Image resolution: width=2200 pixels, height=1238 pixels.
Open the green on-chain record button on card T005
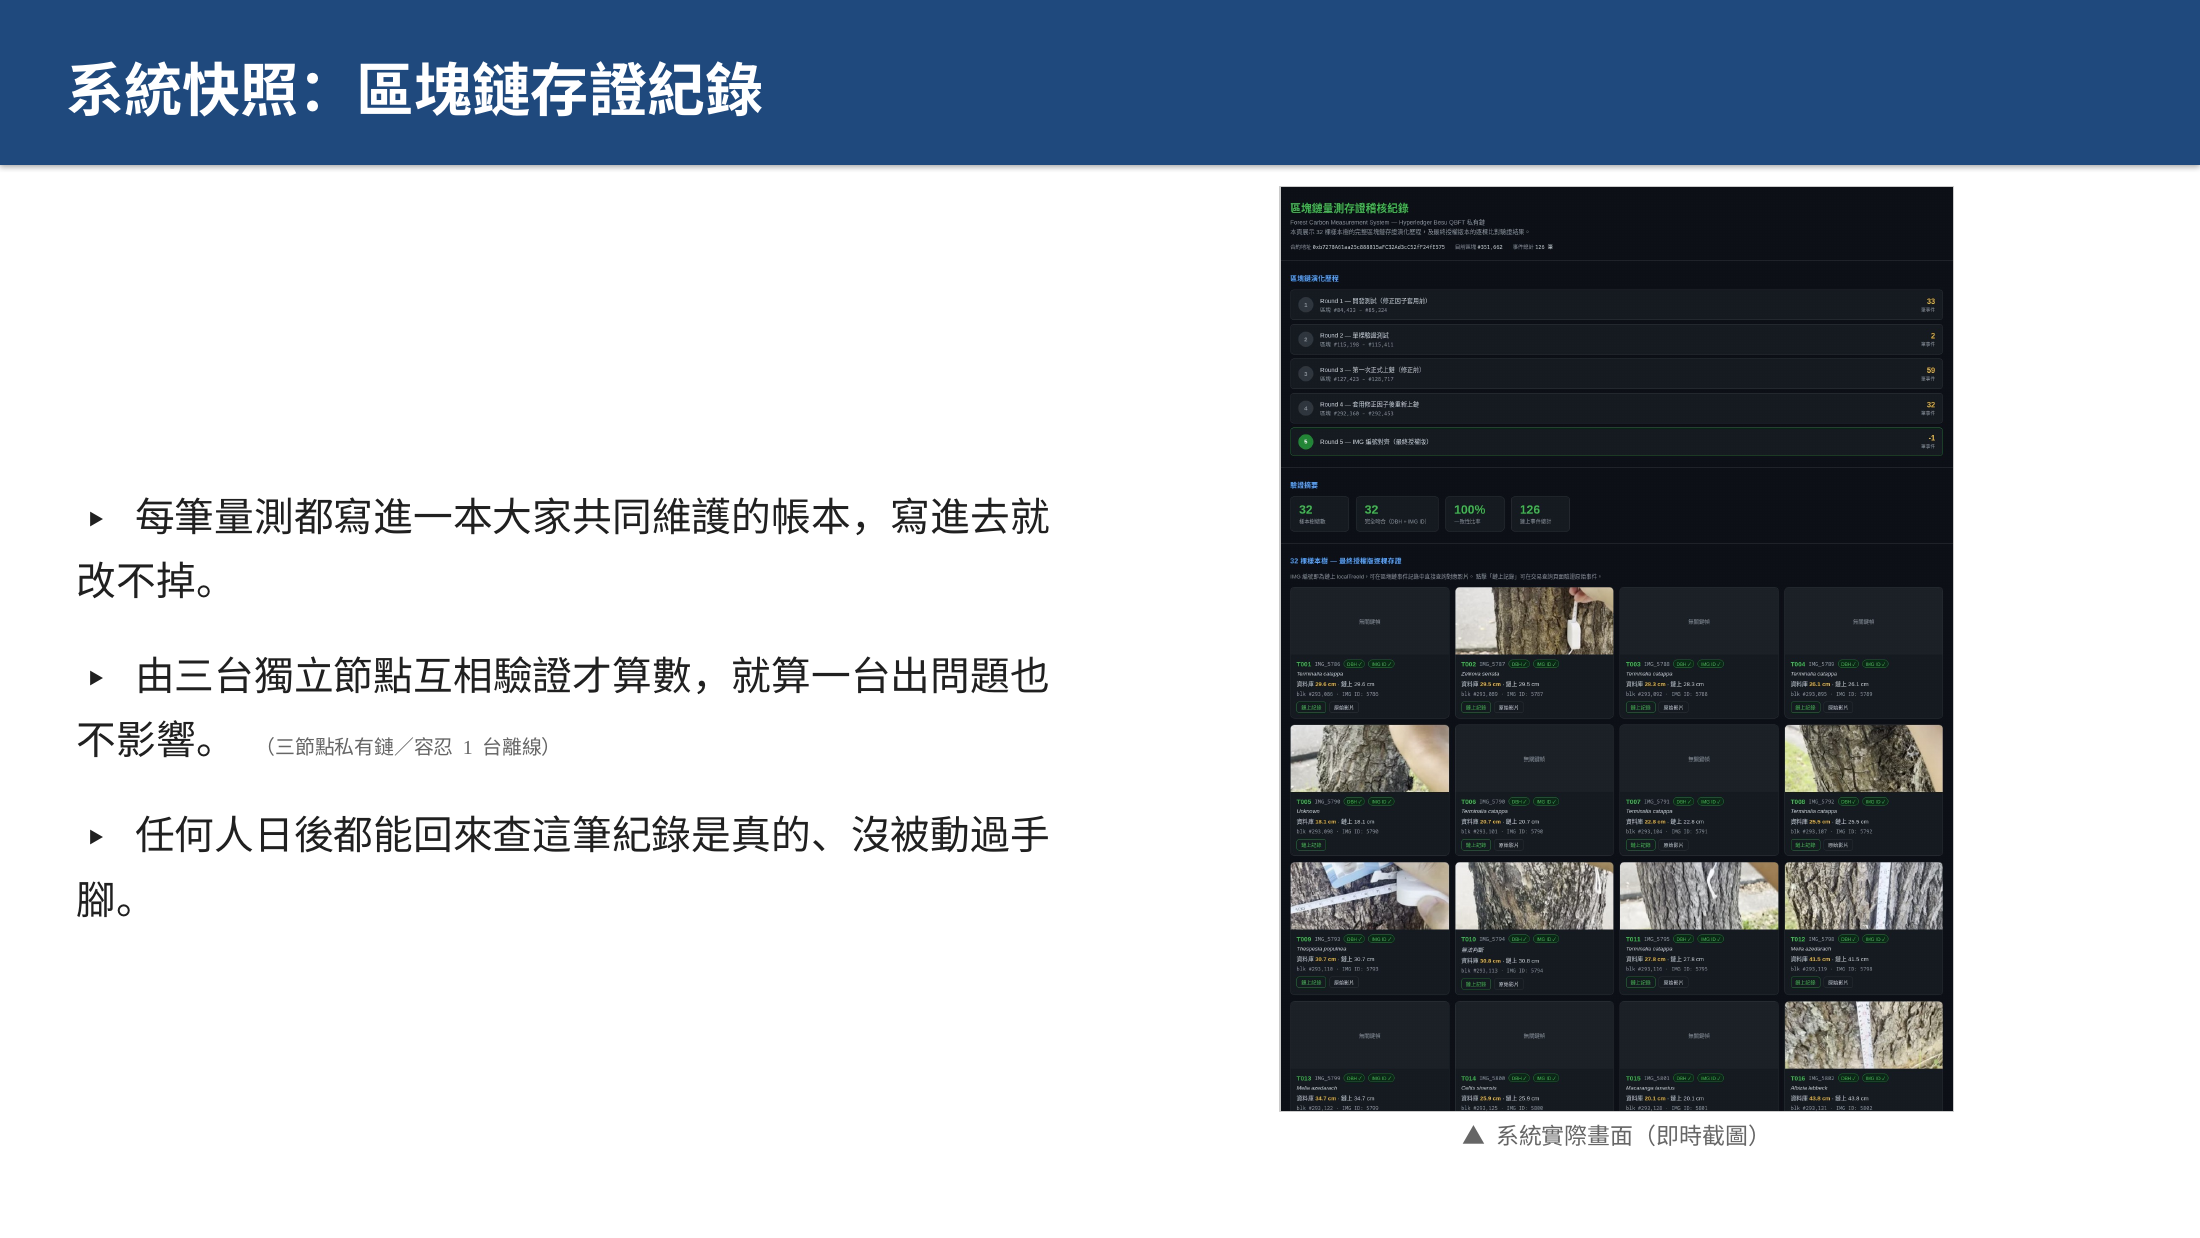click(1311, 845)
